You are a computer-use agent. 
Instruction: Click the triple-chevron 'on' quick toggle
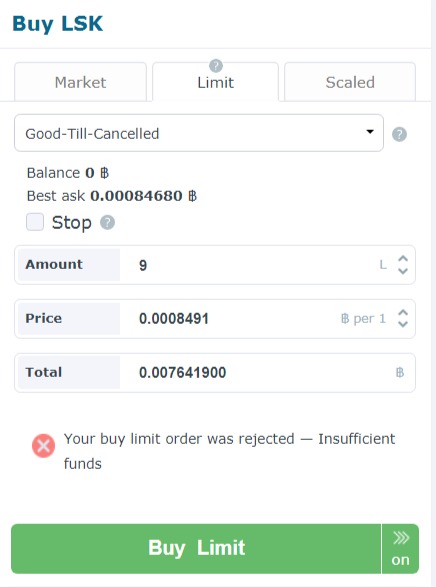click(400, 548)
